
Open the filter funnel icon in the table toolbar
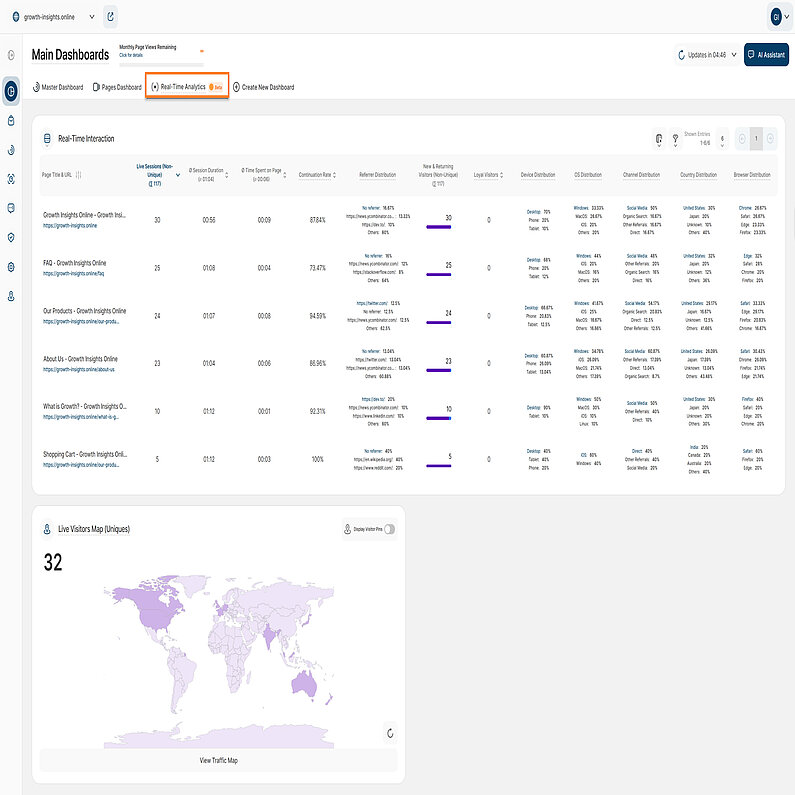coord(675,138)
